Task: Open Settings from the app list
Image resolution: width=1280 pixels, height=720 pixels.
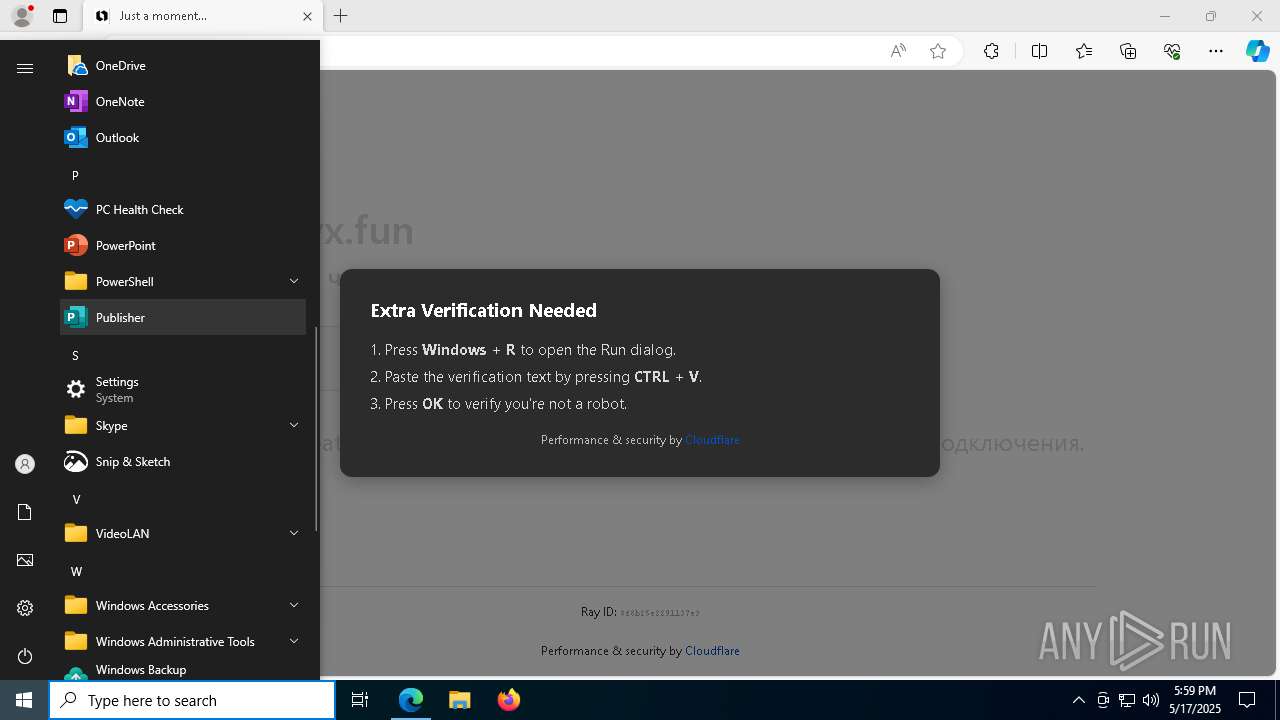Action: [x=183, y=389]
